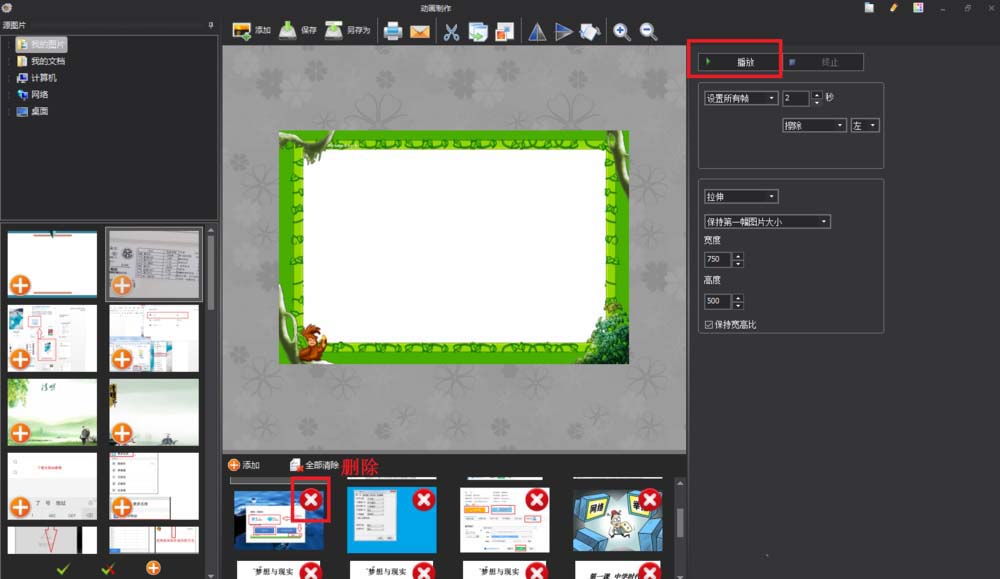The height and width of the screenshot is (579, 1000).
Task: Select the scissors cut tool
Action: (451, 31)
